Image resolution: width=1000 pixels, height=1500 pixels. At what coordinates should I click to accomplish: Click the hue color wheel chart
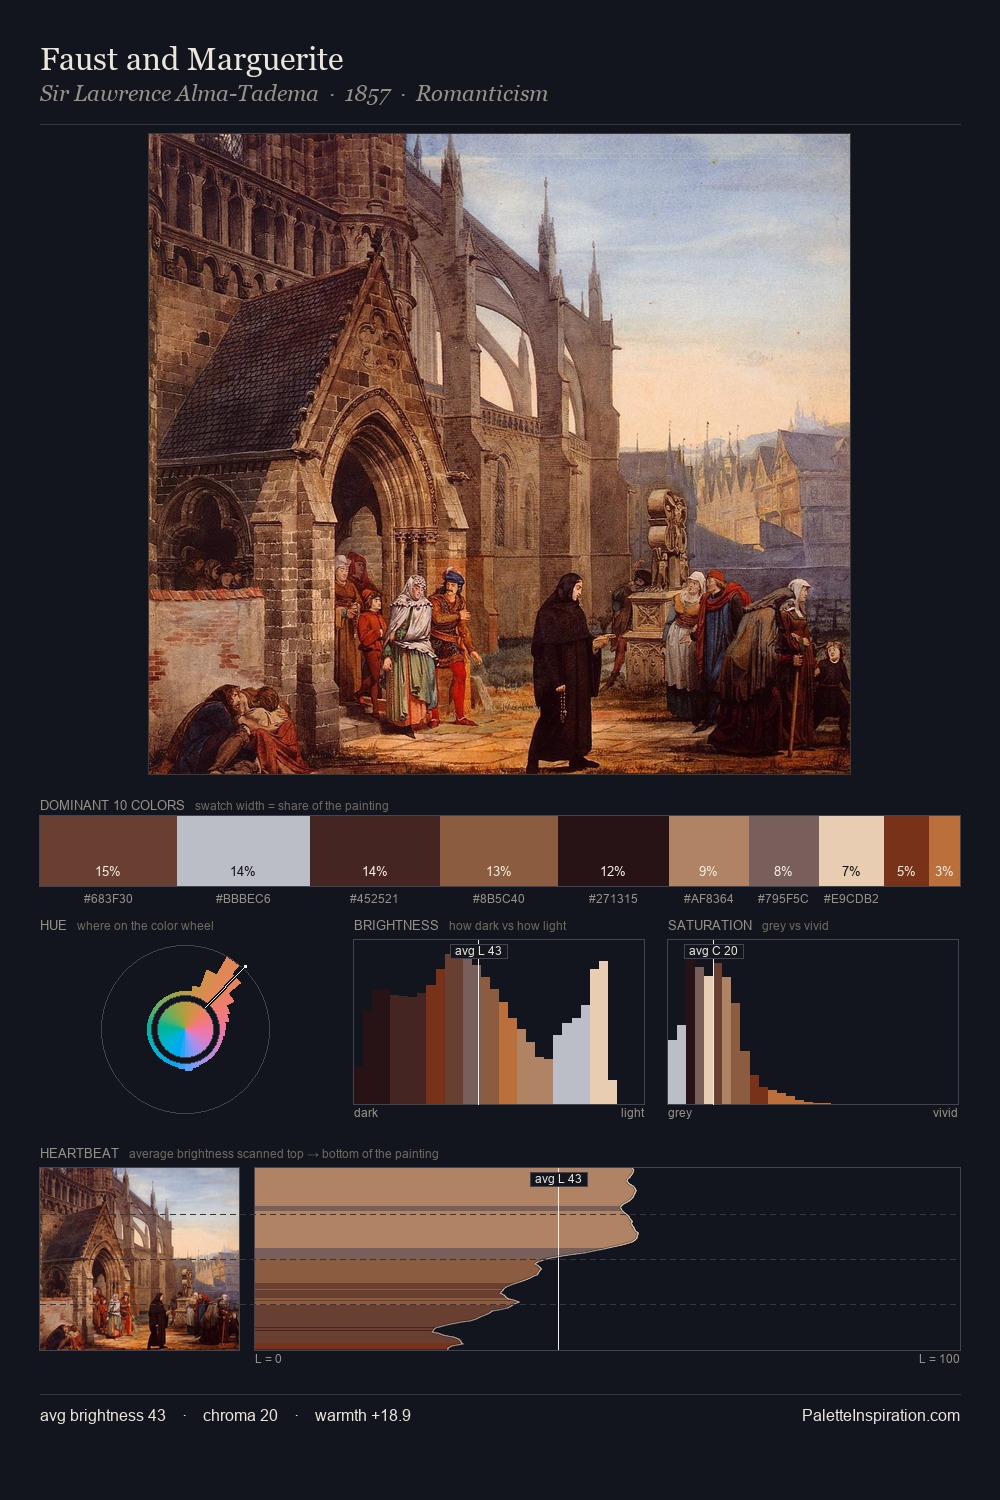185,1028
